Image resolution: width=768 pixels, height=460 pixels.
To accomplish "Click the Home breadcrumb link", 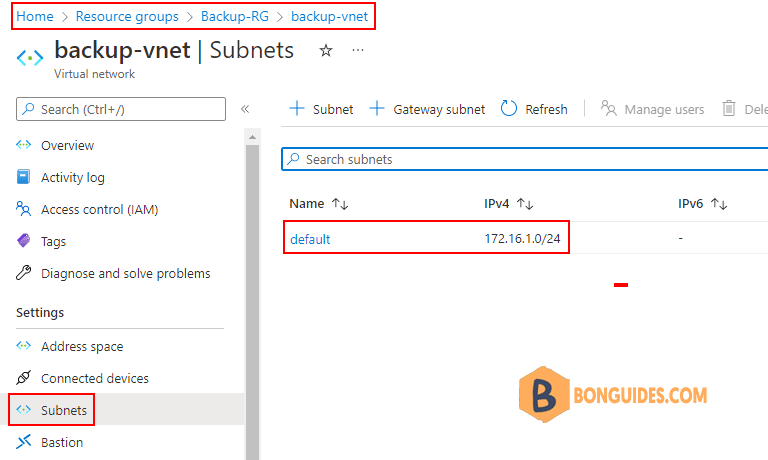I will [35, 16].
